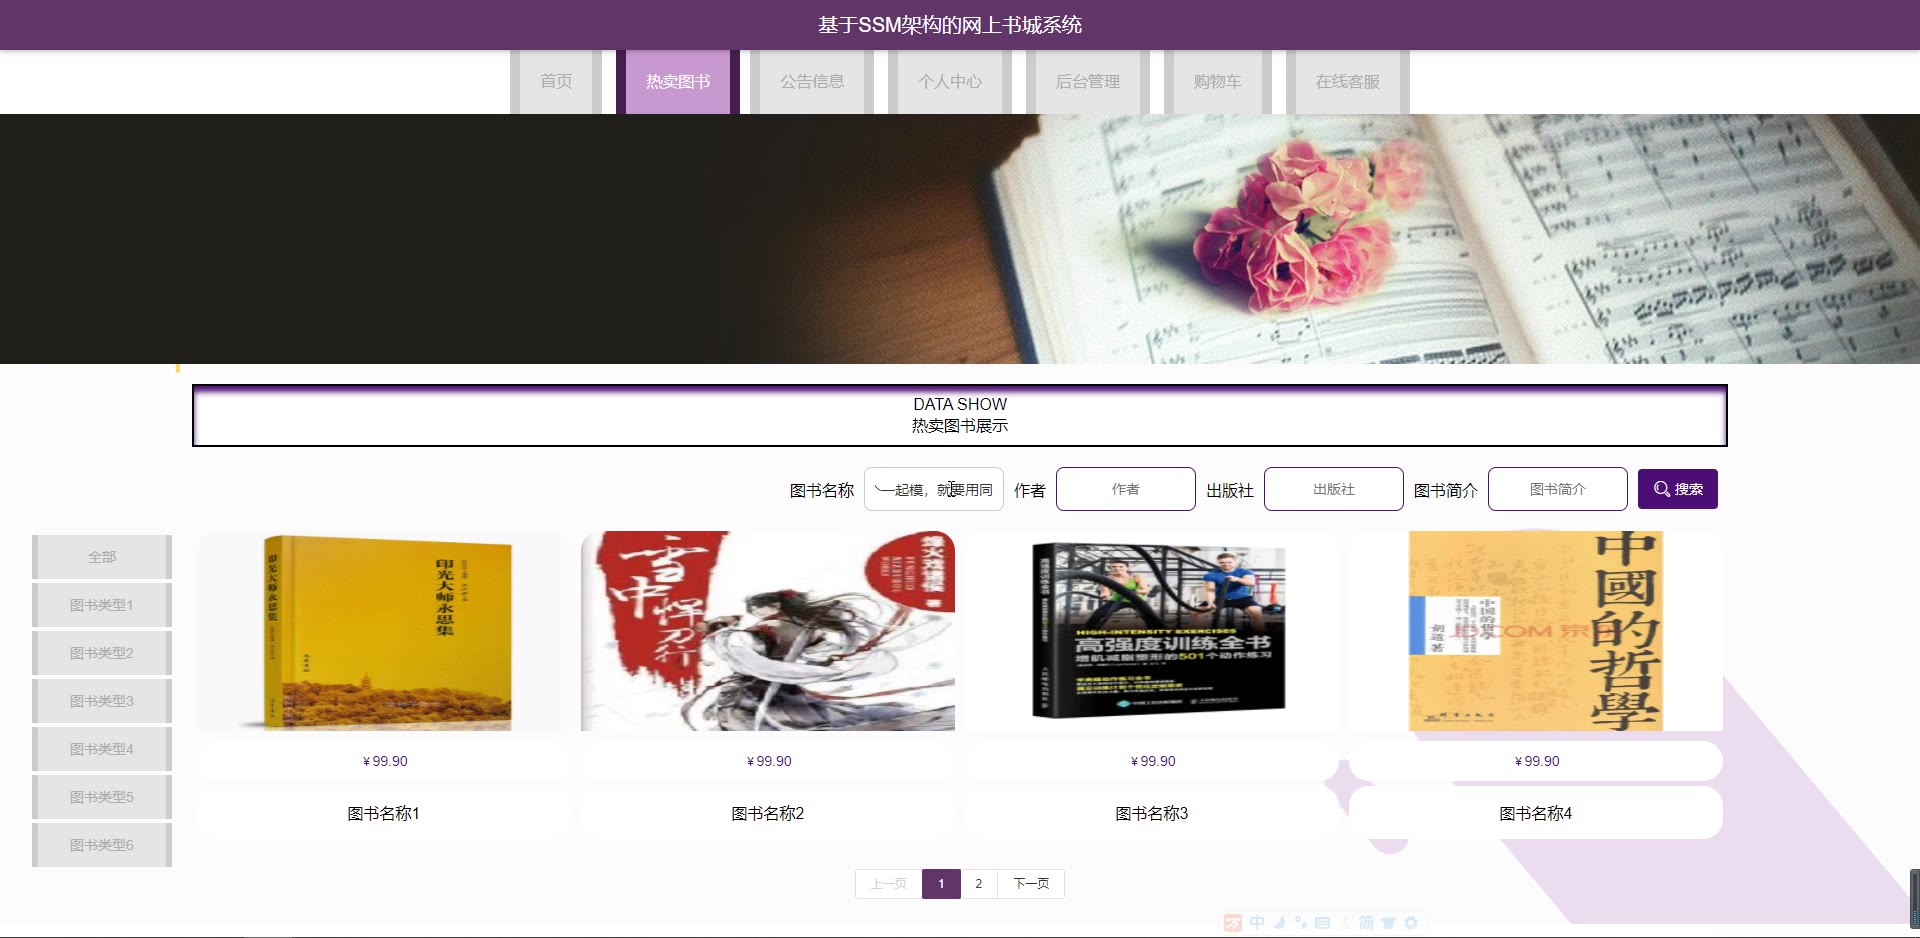Open the cover image of 图书名称3

[x=1152, y=631]
